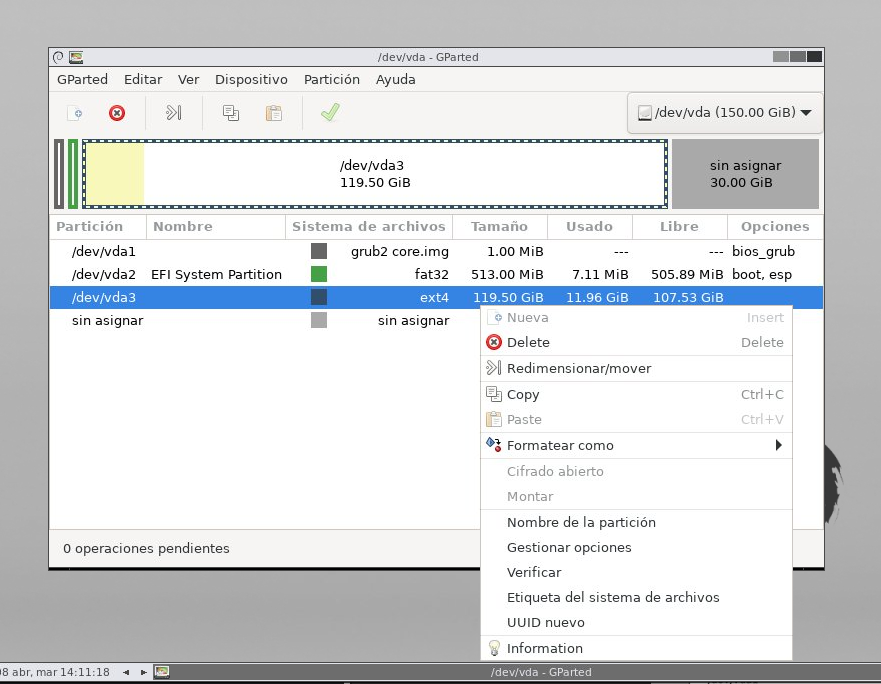Click the Copy partition icon in the toolbar
Image resolution: width=881 pixels, height=684 pixels.
(x=230, y=113)
